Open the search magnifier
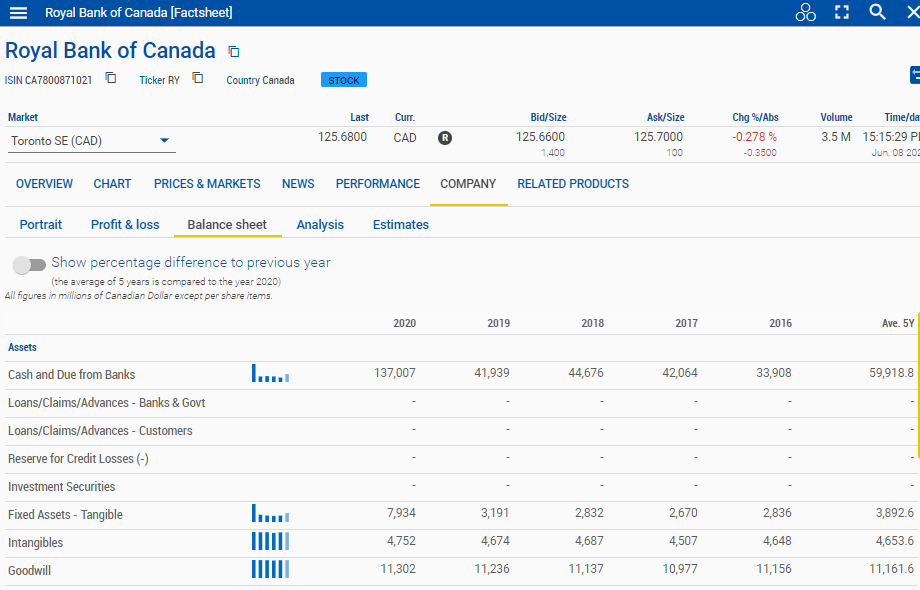 [x=877, y=12]
